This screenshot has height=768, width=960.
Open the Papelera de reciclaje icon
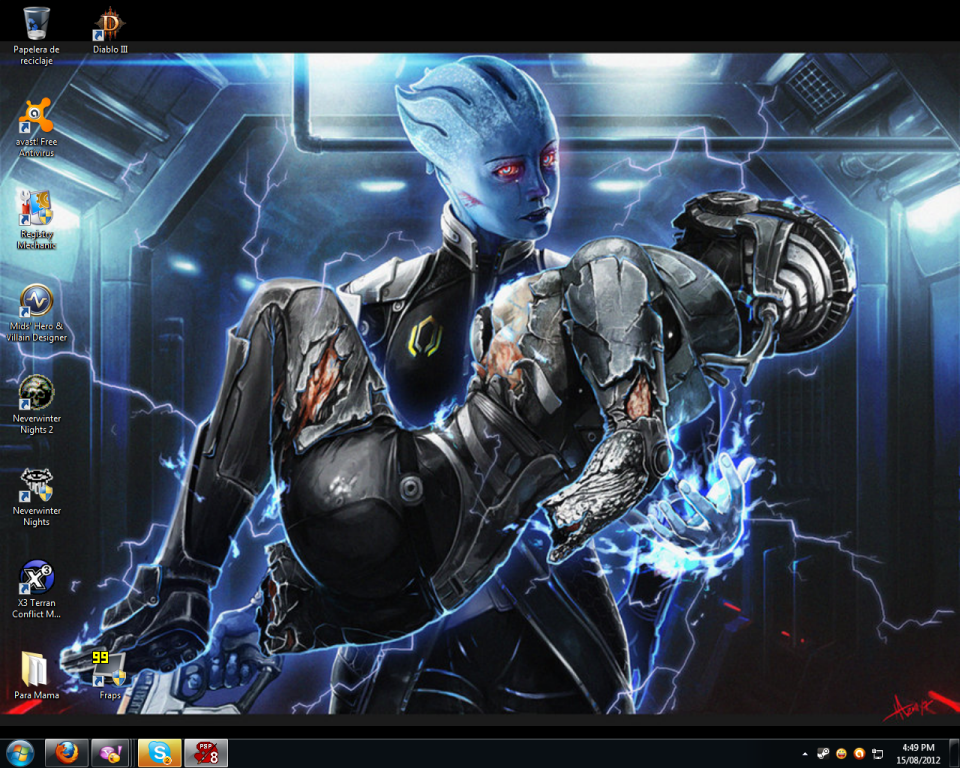tap(36, 24)
